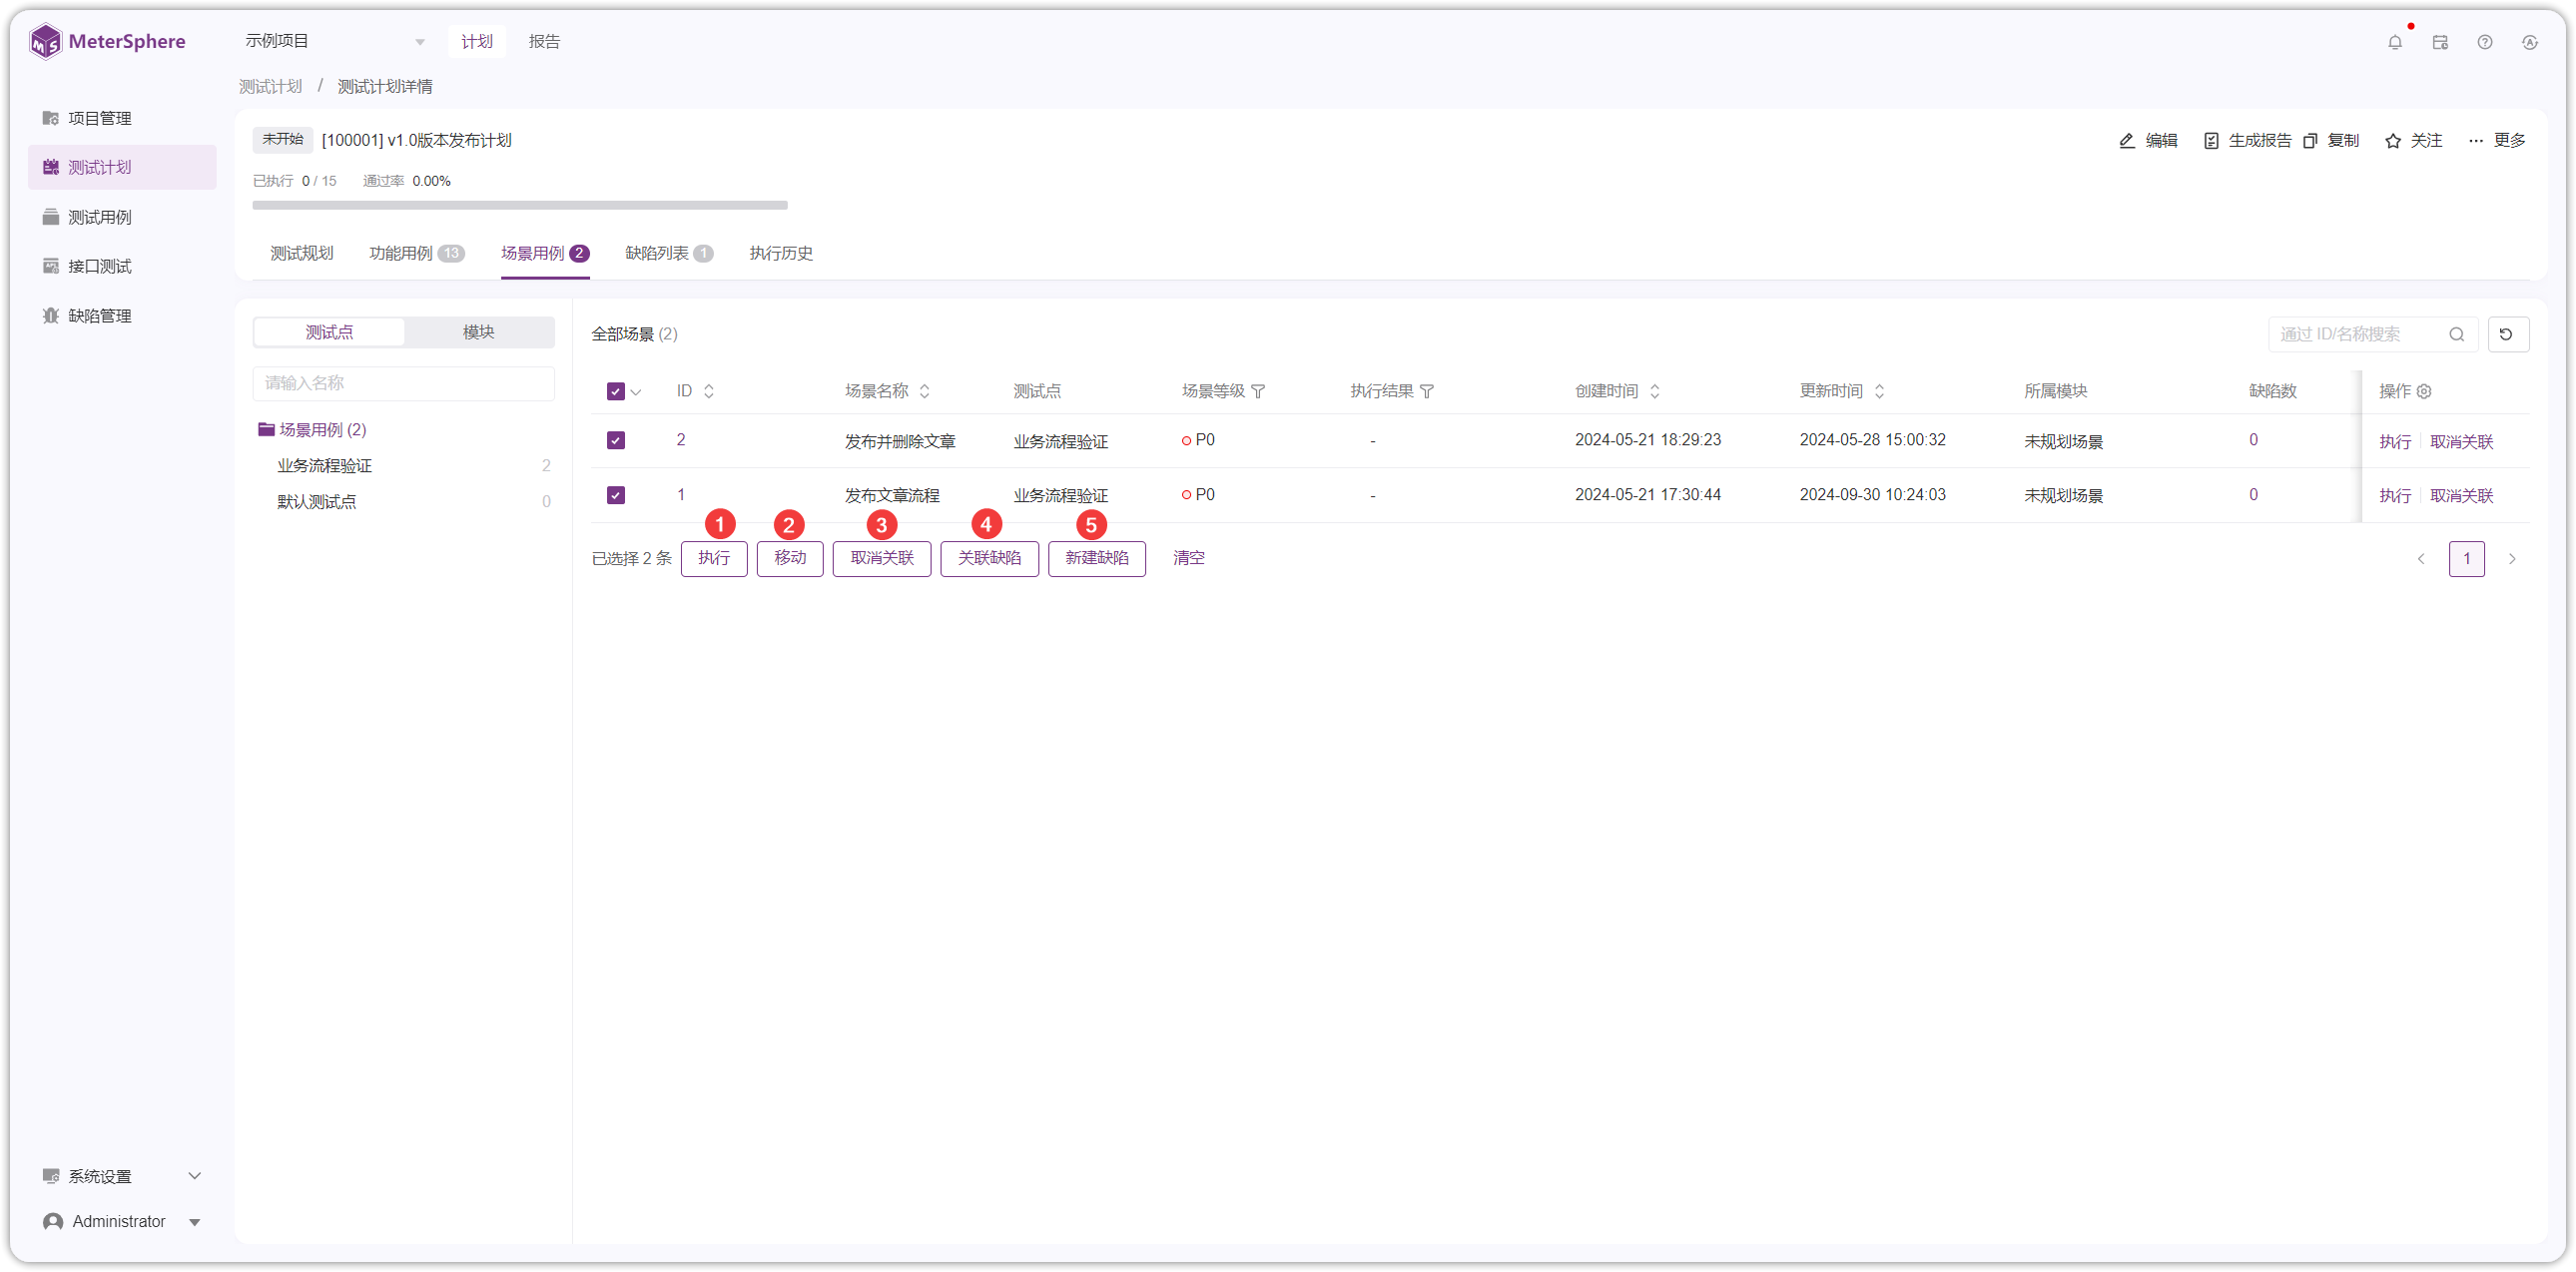Go to next page arrow

[x=2512, y=559]
